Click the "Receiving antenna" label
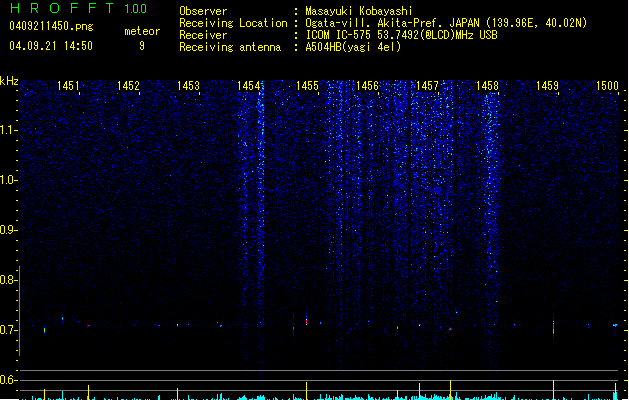The height and width of the screenshot is (400, 629). click(x=230, y=47)
